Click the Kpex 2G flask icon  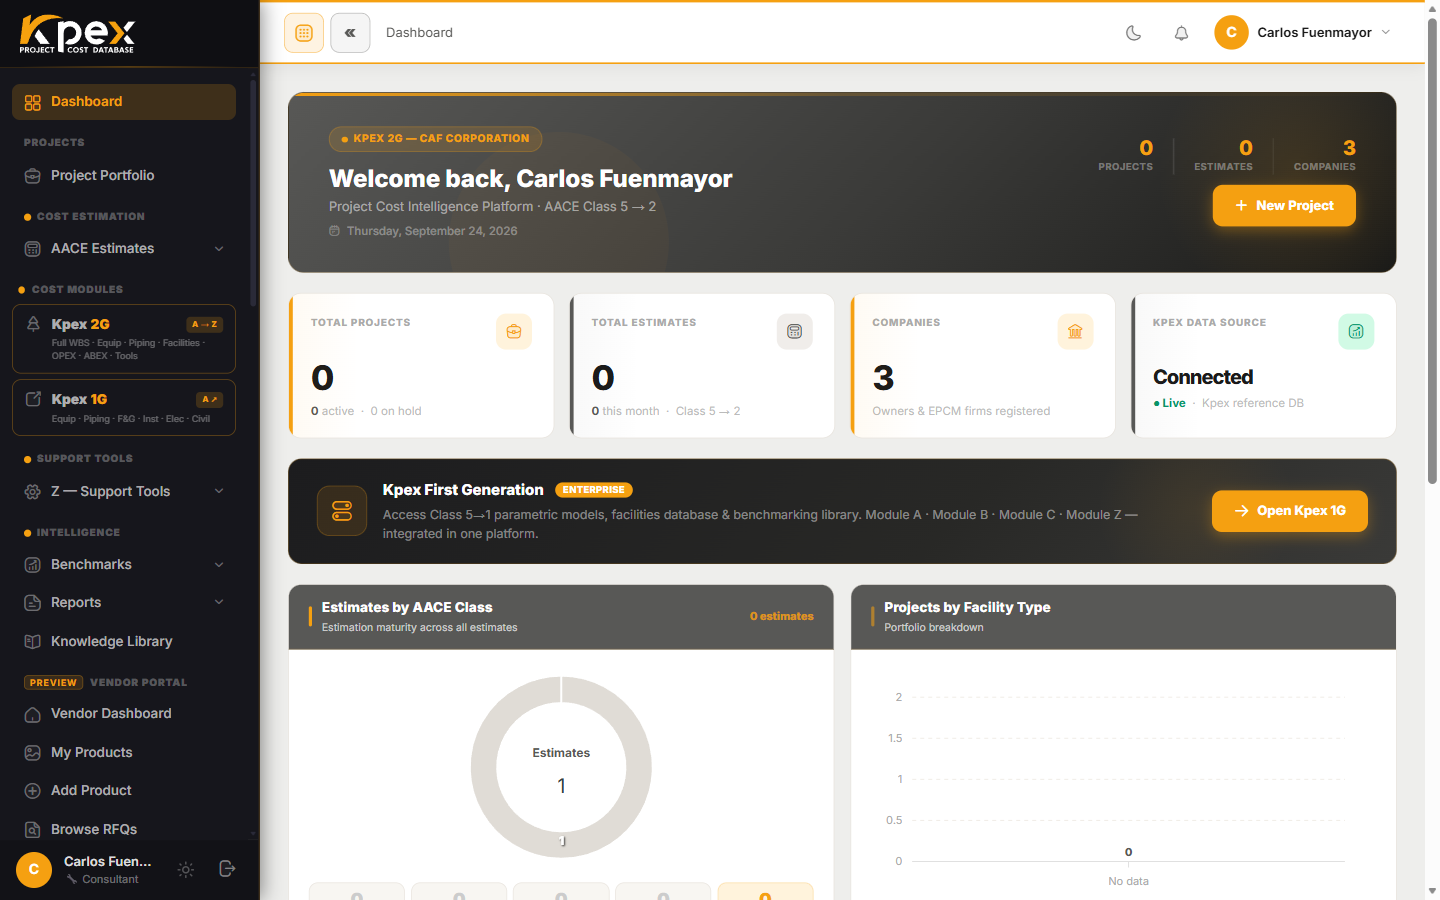pos(33,324)
